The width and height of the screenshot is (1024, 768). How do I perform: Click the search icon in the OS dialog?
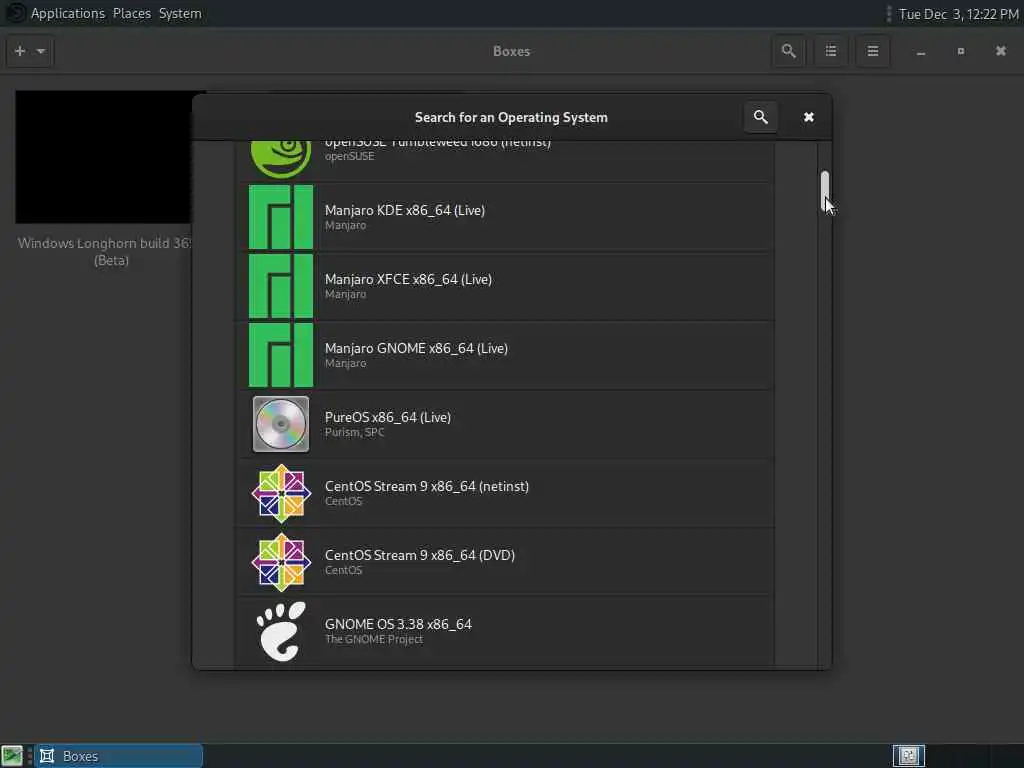[x=760, y=117]
